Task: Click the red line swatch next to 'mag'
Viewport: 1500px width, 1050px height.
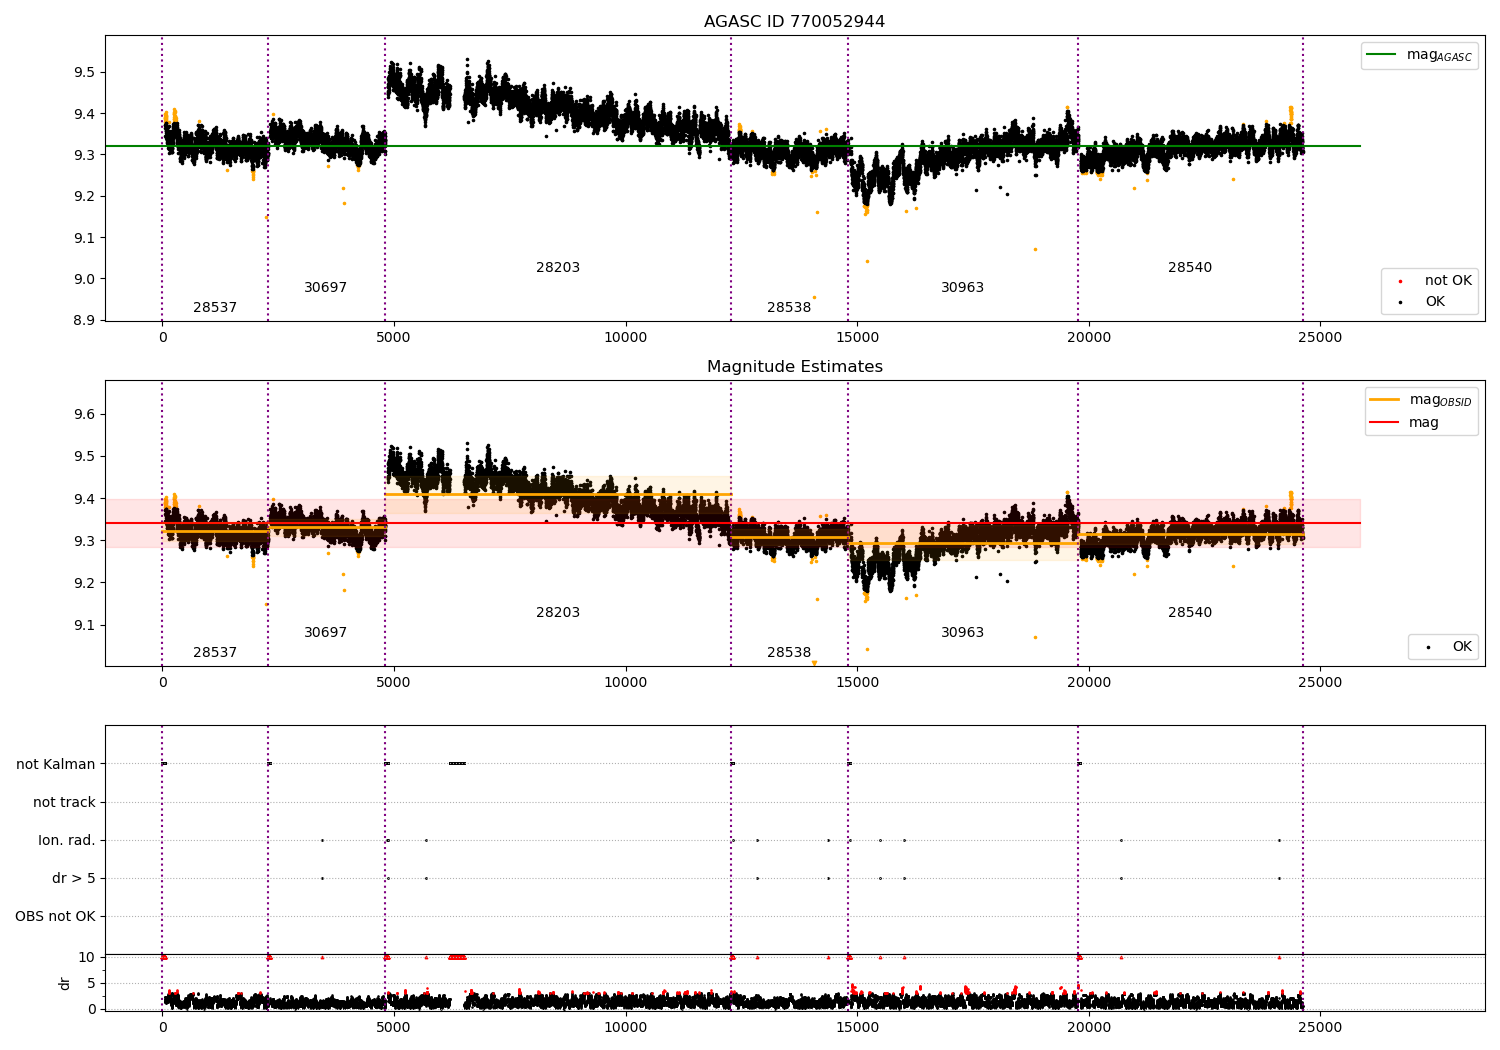Action: pos(1385,422)
